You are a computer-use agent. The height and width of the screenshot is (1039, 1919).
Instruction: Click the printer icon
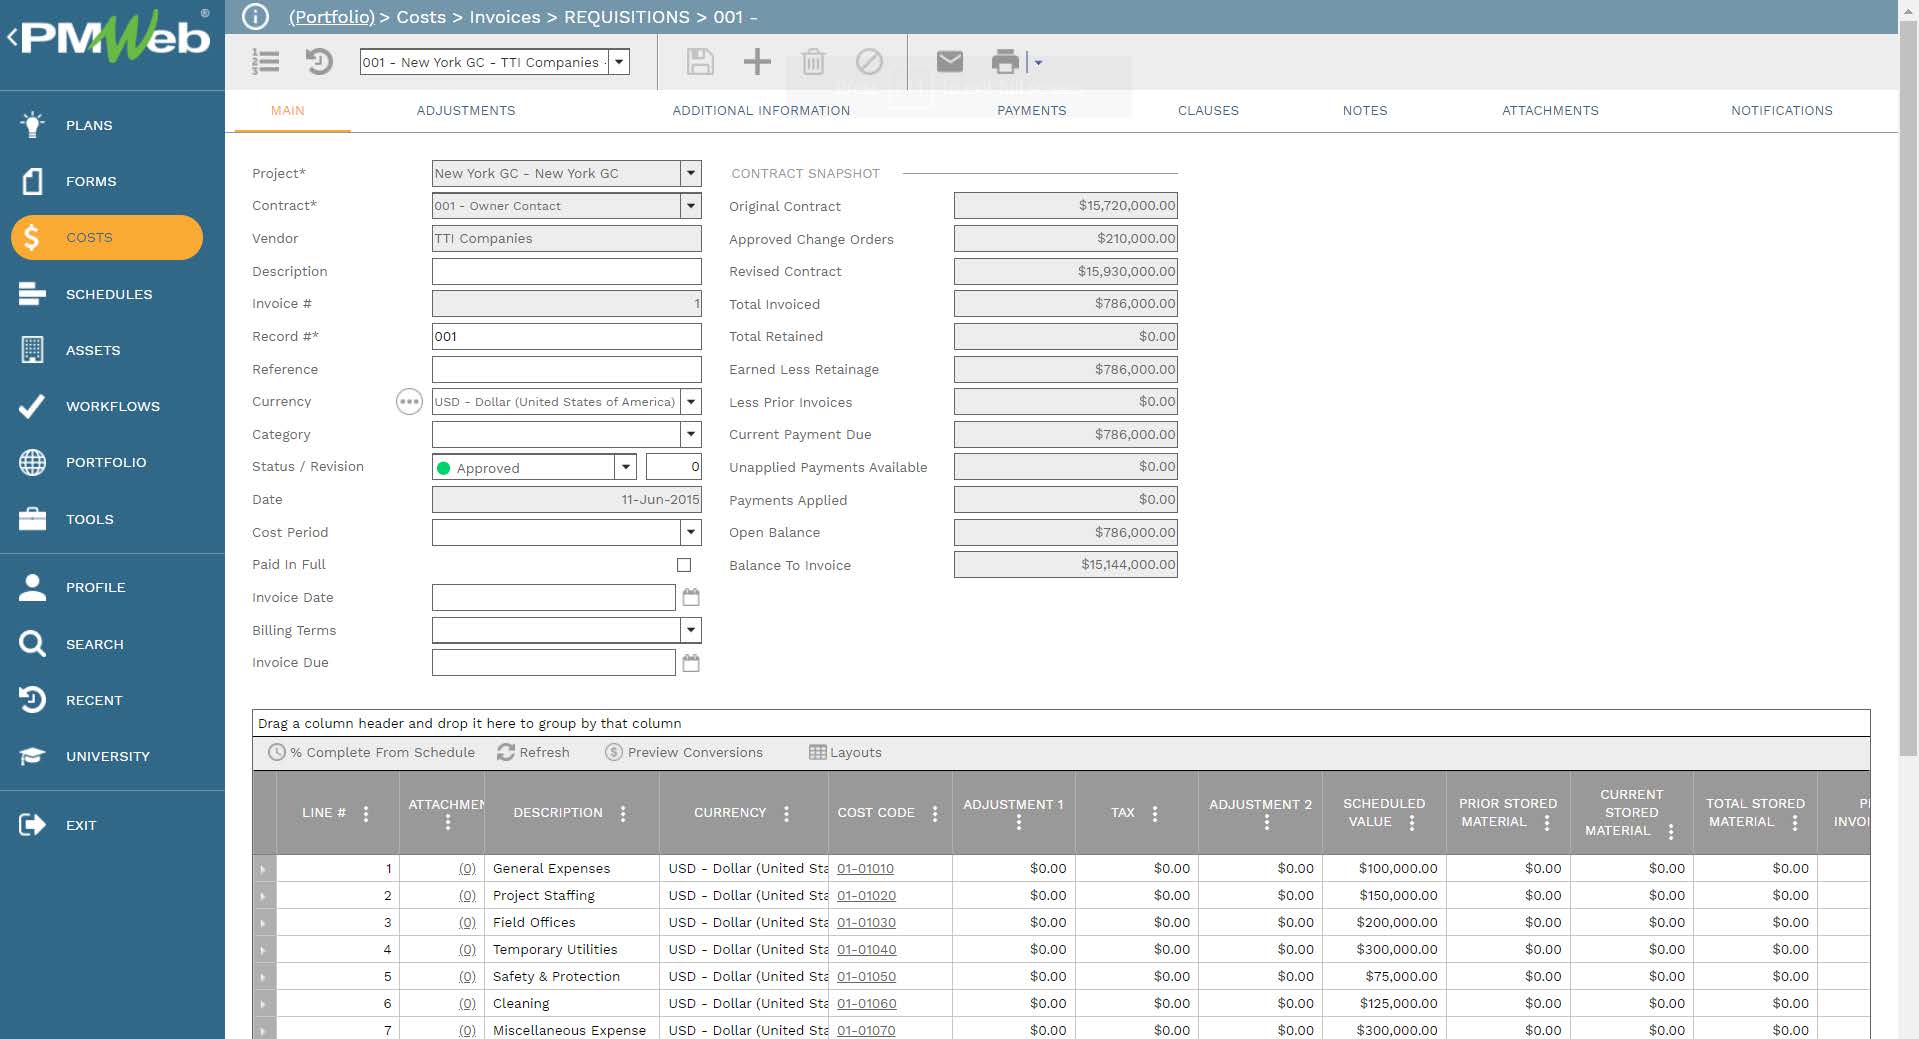click(1005, 62)
